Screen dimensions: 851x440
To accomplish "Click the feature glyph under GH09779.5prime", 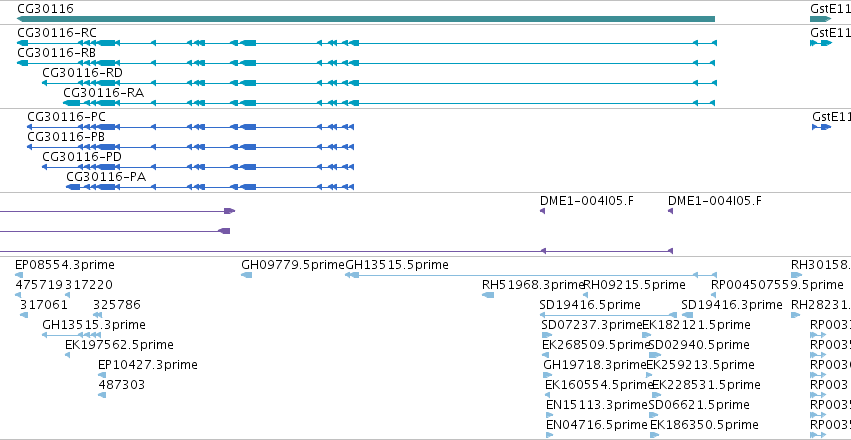I will click(x=246, y=275).
